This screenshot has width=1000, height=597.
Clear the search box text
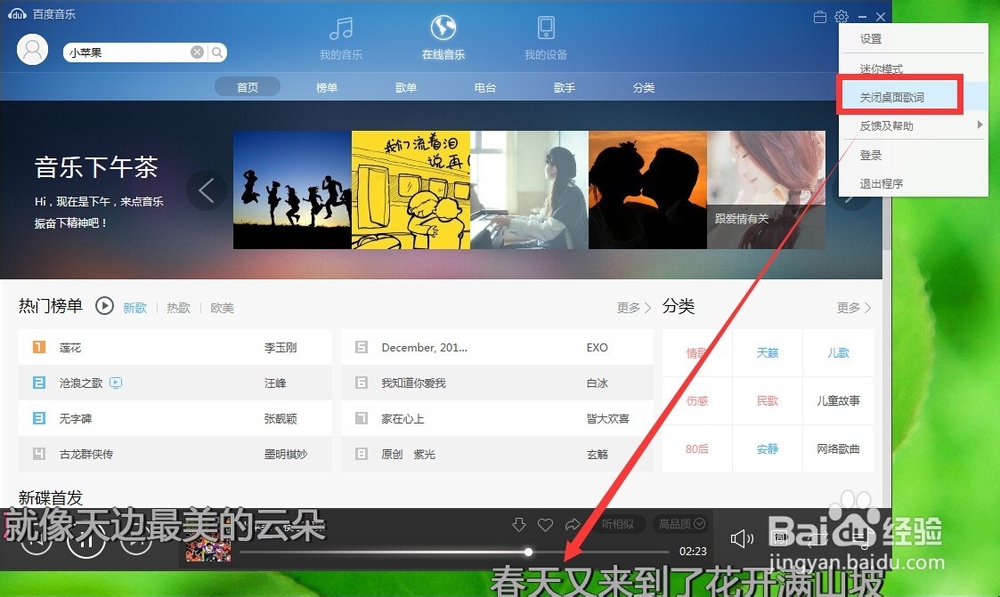[x=198, y=52]
